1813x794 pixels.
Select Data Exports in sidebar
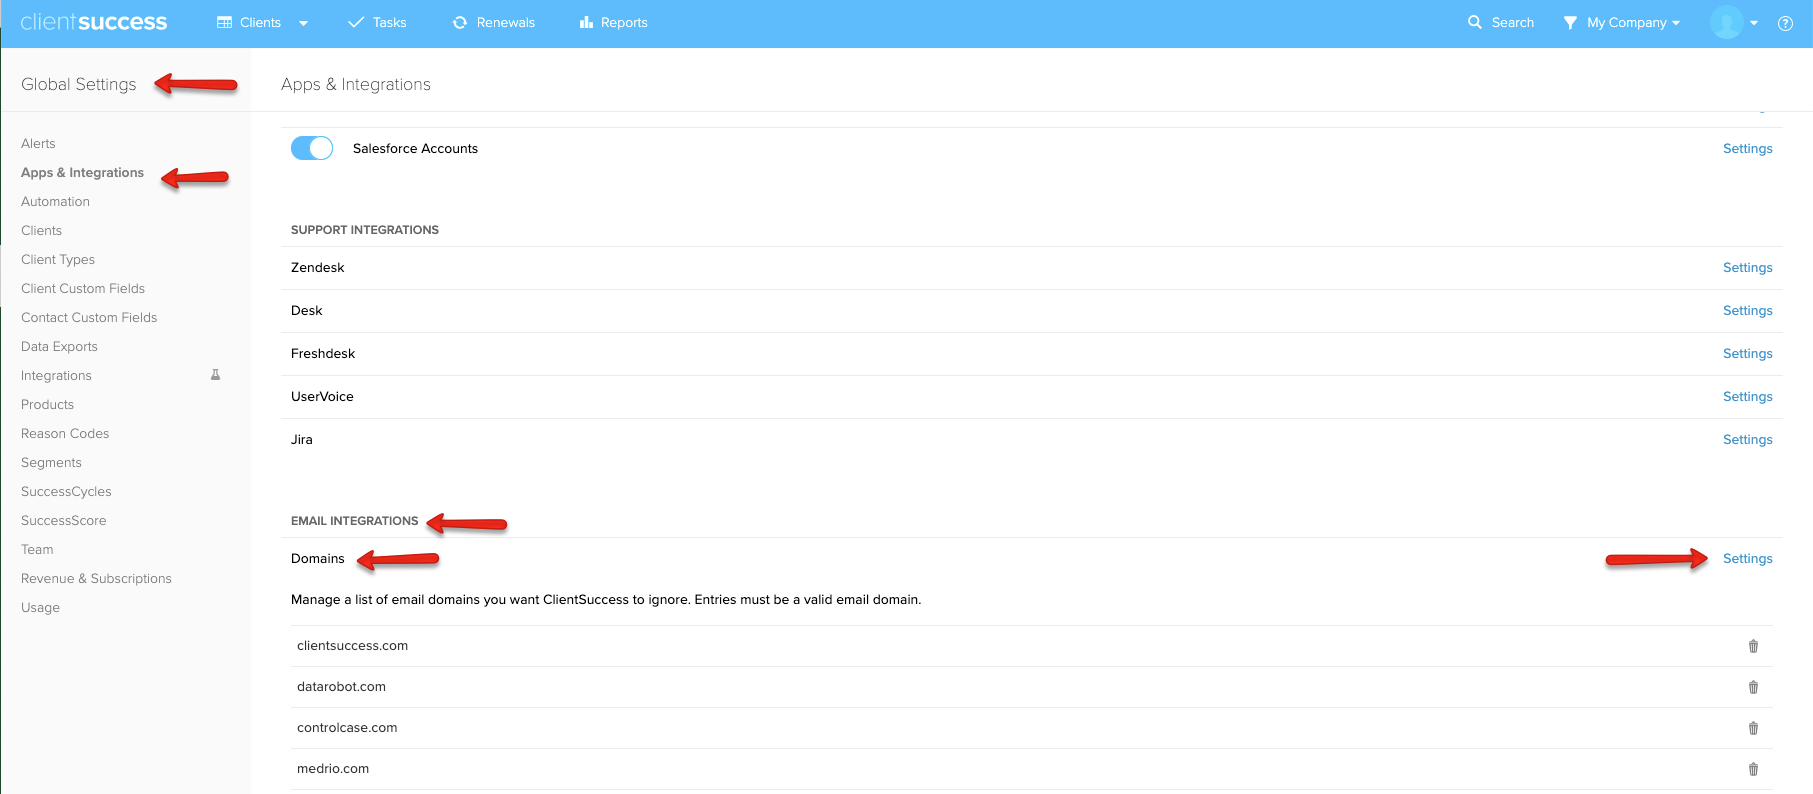[59, 346]
